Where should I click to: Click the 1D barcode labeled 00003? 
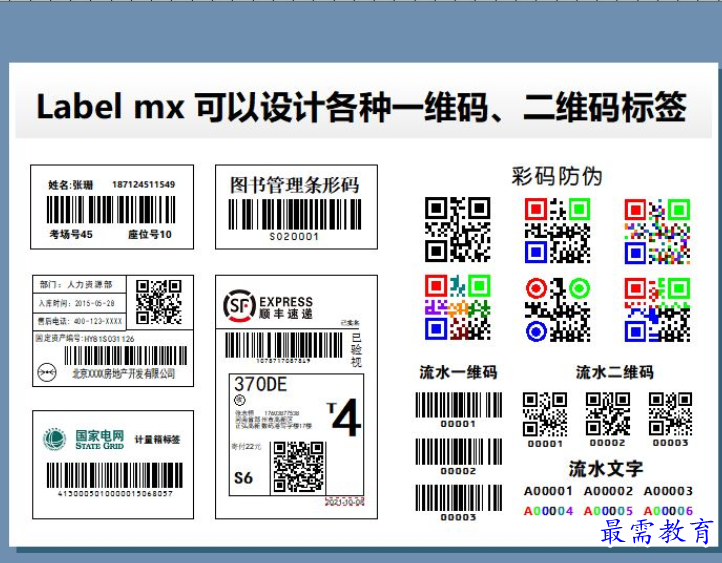click(459, 498)
